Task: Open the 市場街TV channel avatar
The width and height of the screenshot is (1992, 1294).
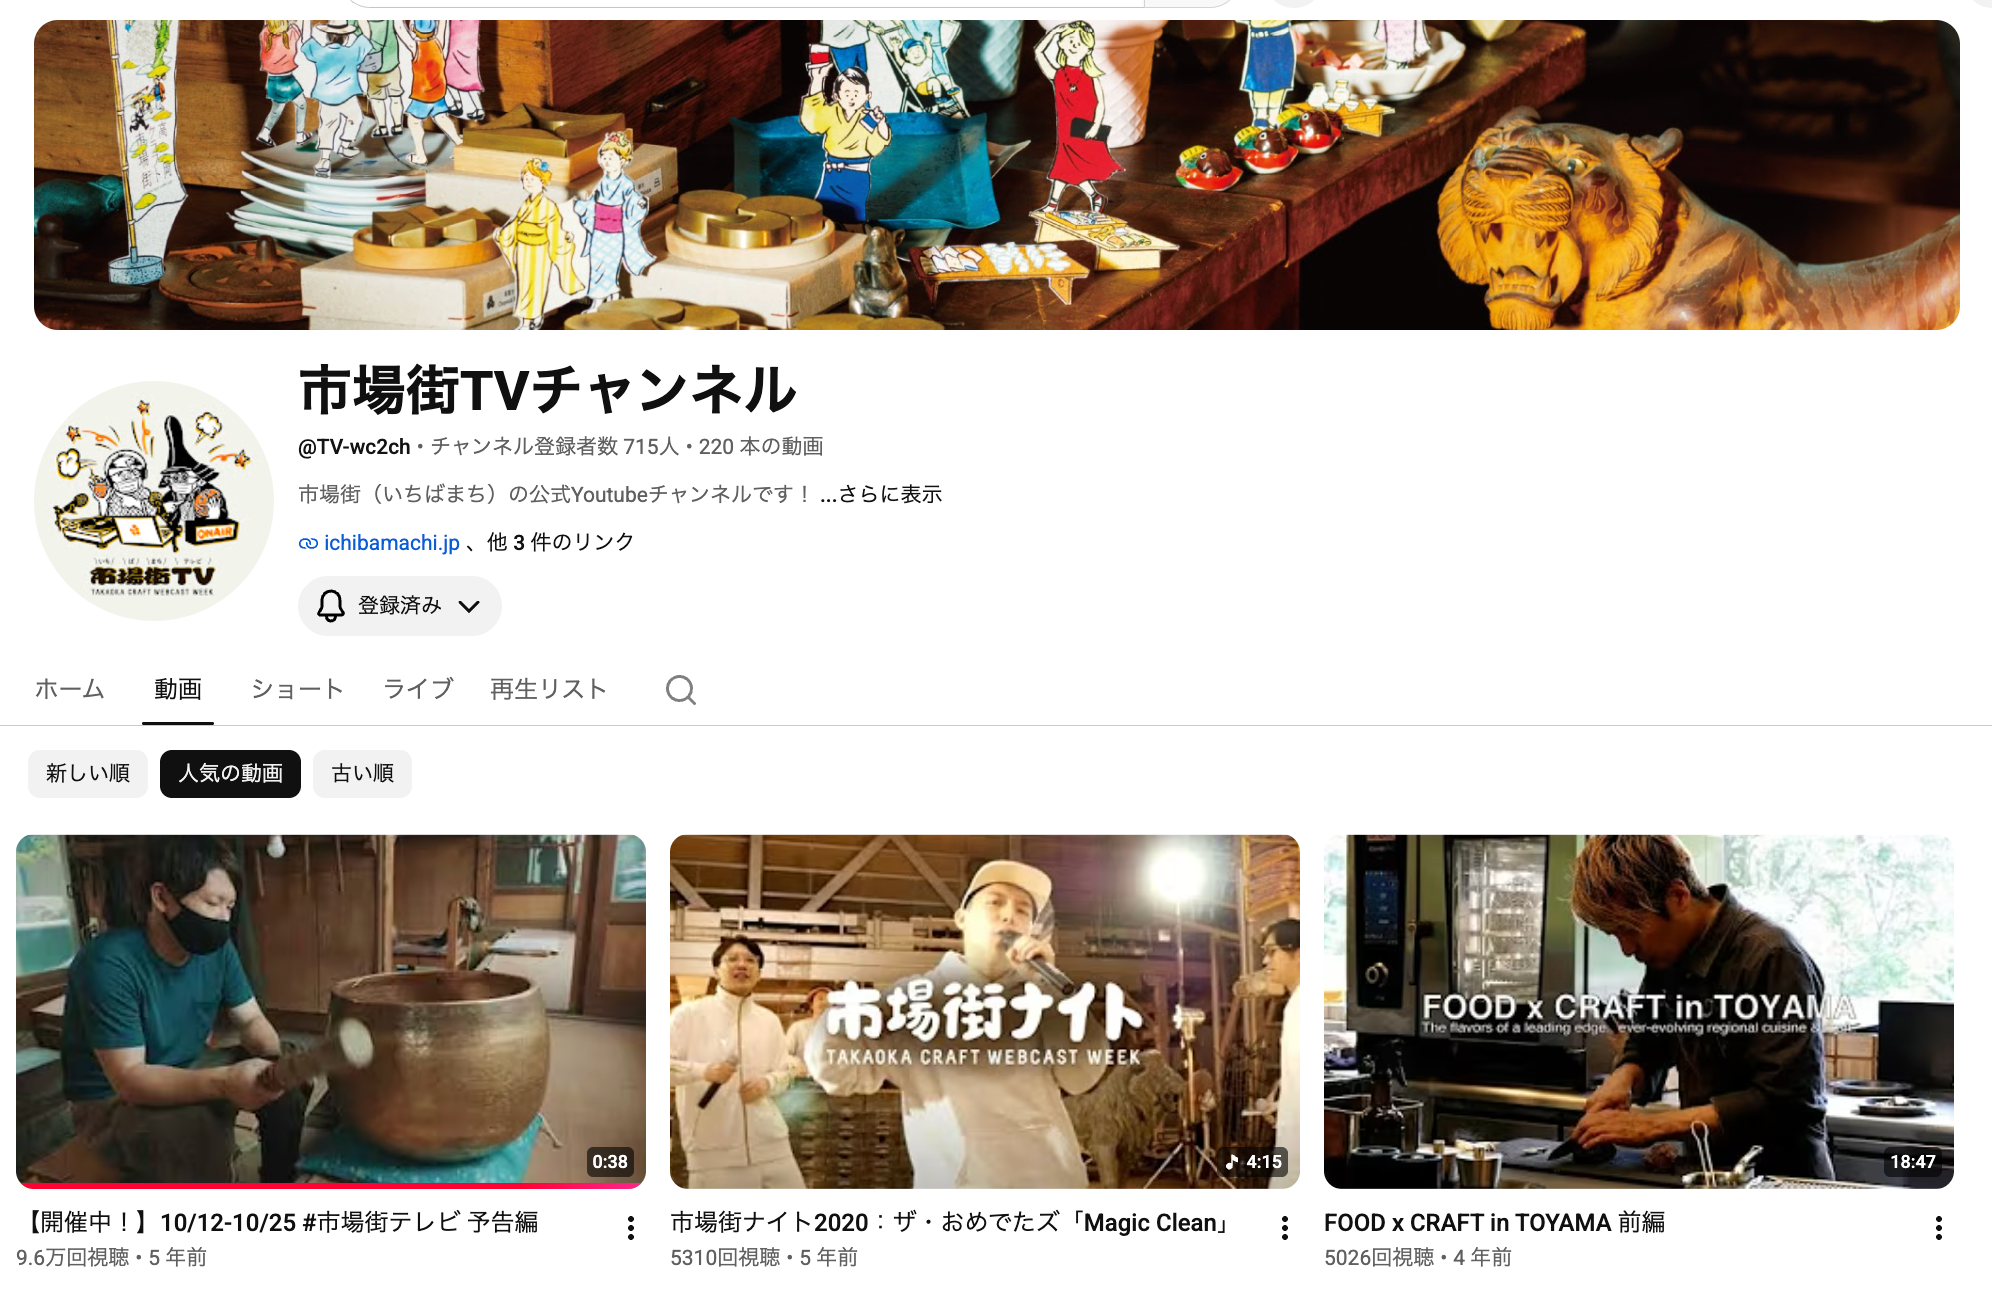Action: [154, 501]
